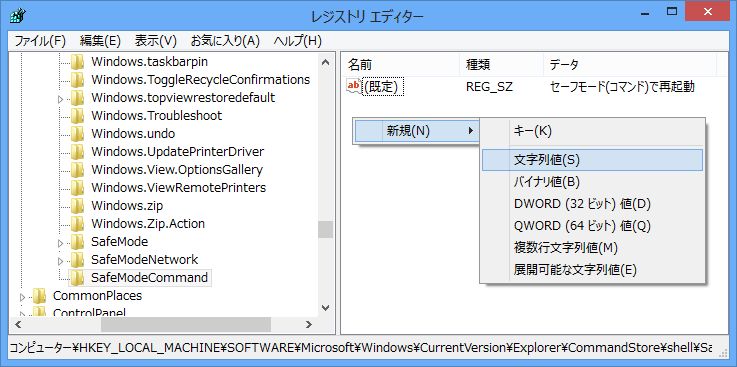Open the 編集(E) menu

pos(100,41)
